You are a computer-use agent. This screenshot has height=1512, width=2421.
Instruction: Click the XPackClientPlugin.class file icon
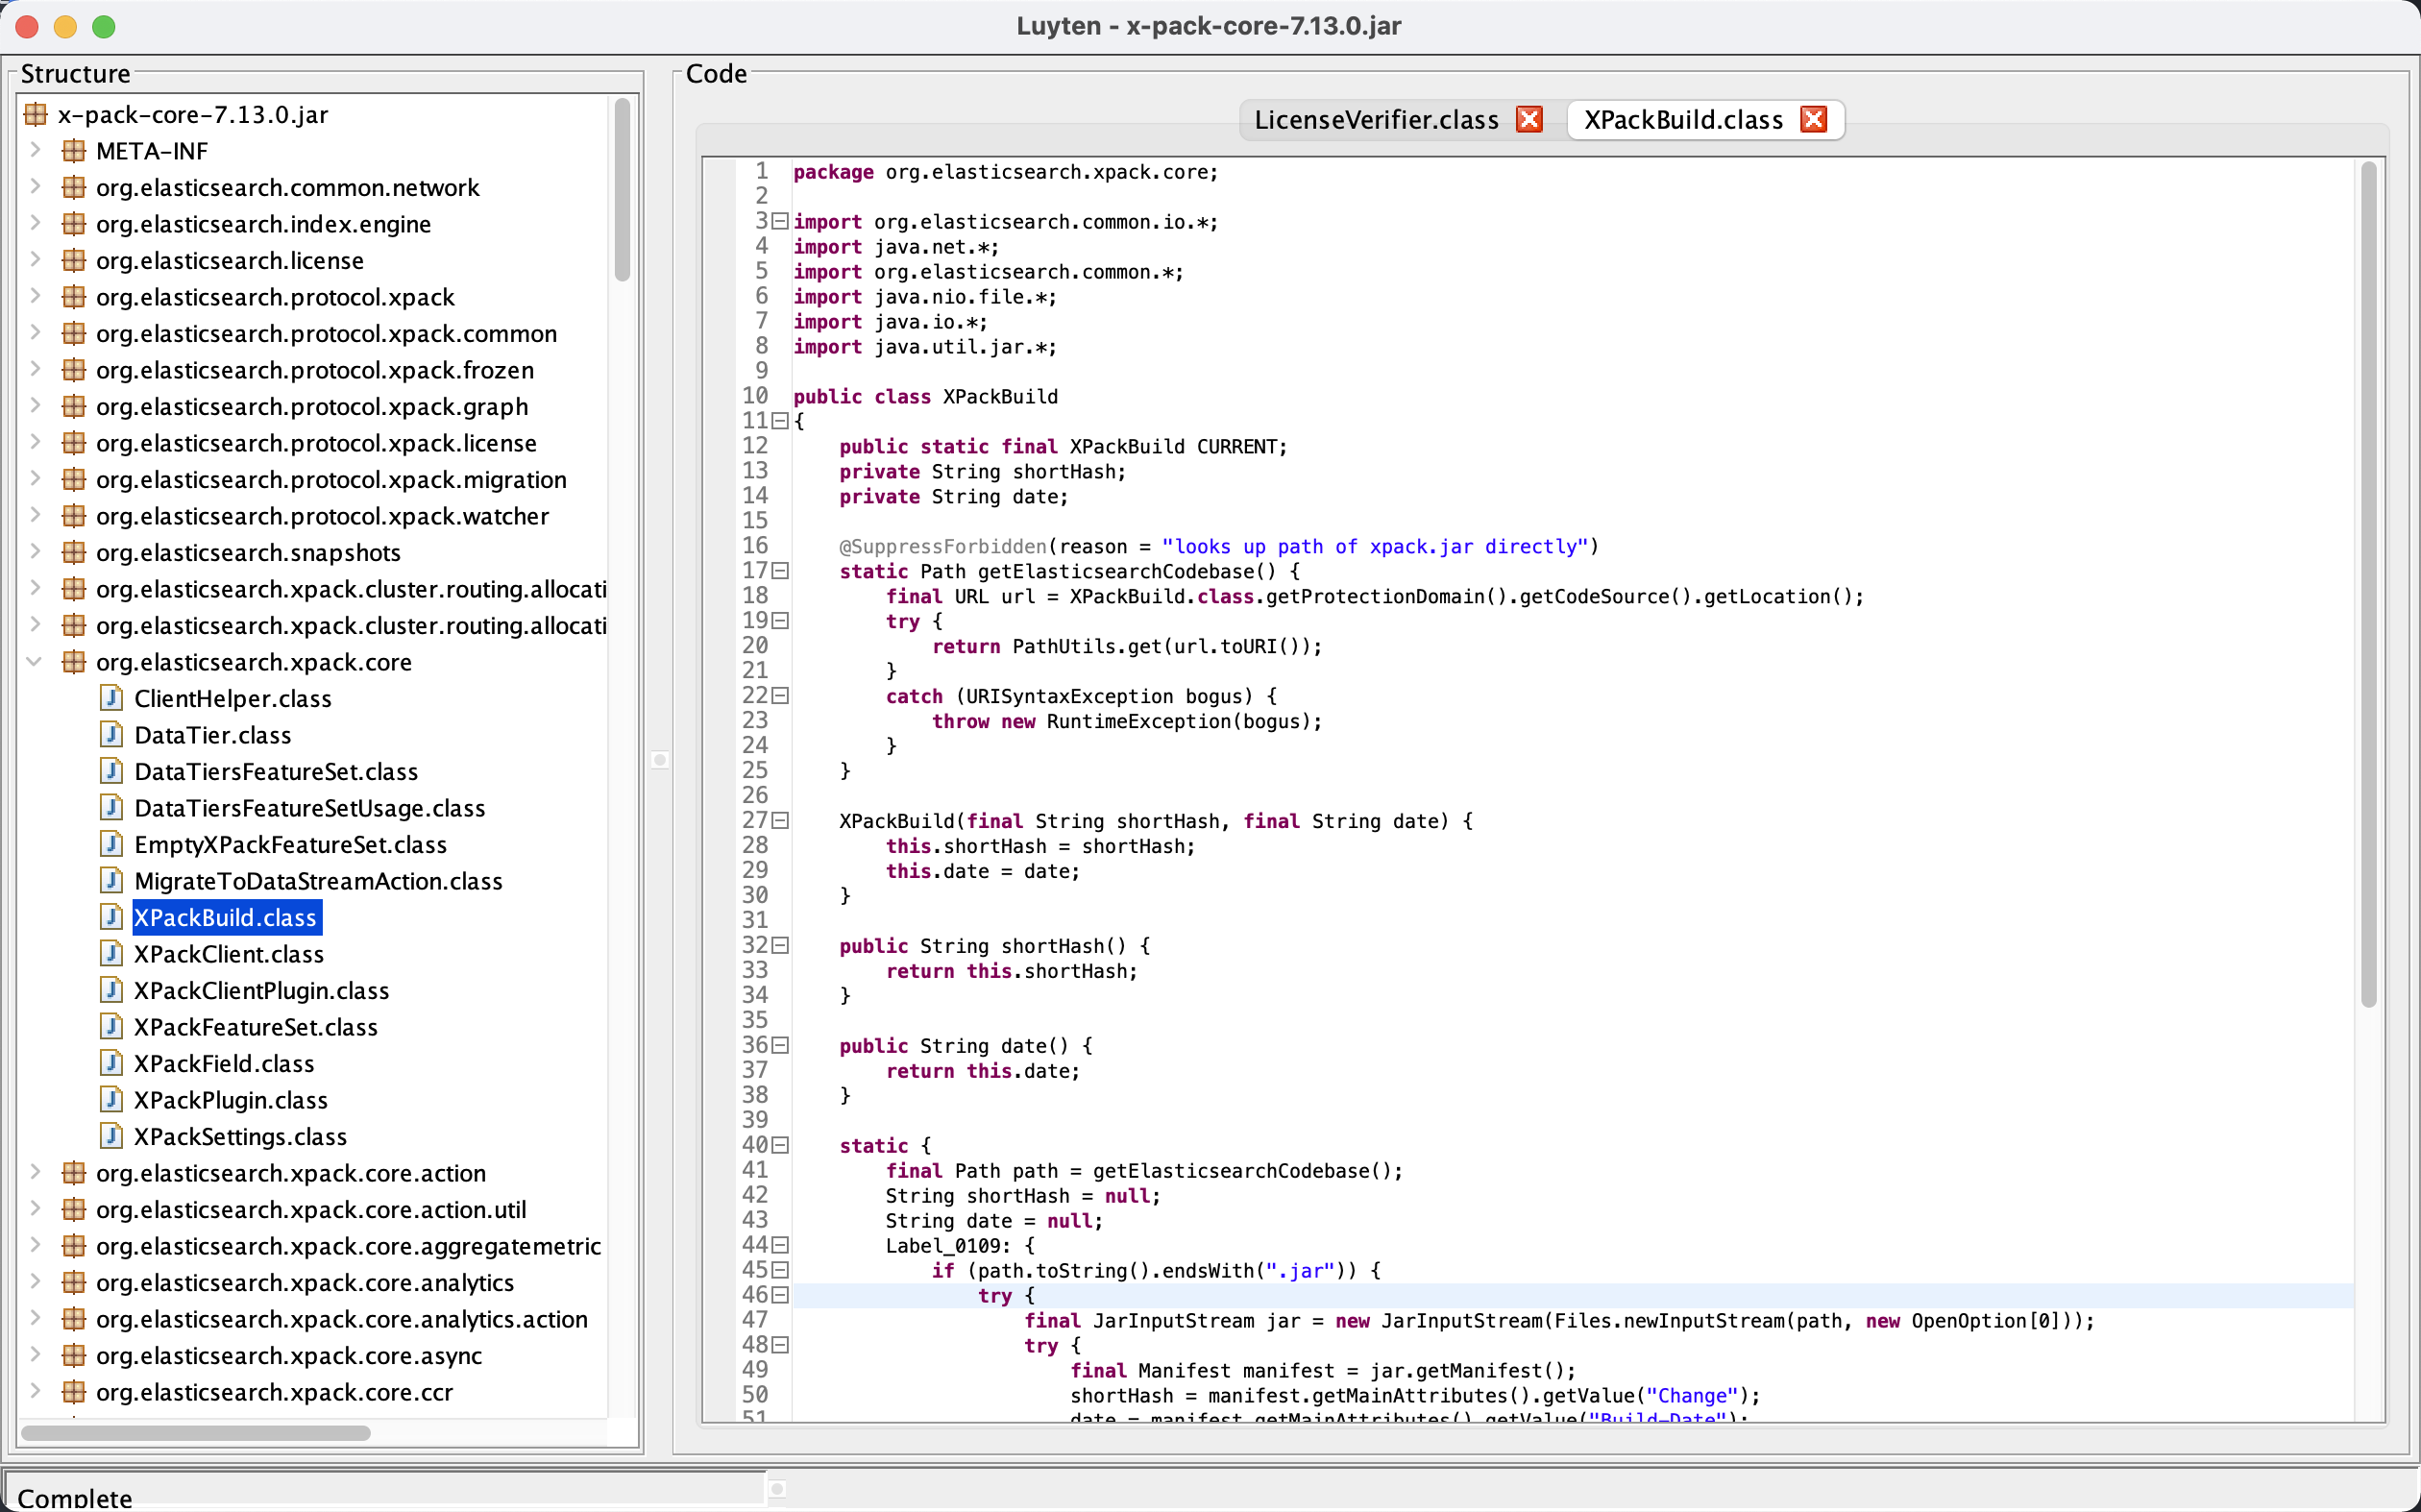(x=112, y=990)
